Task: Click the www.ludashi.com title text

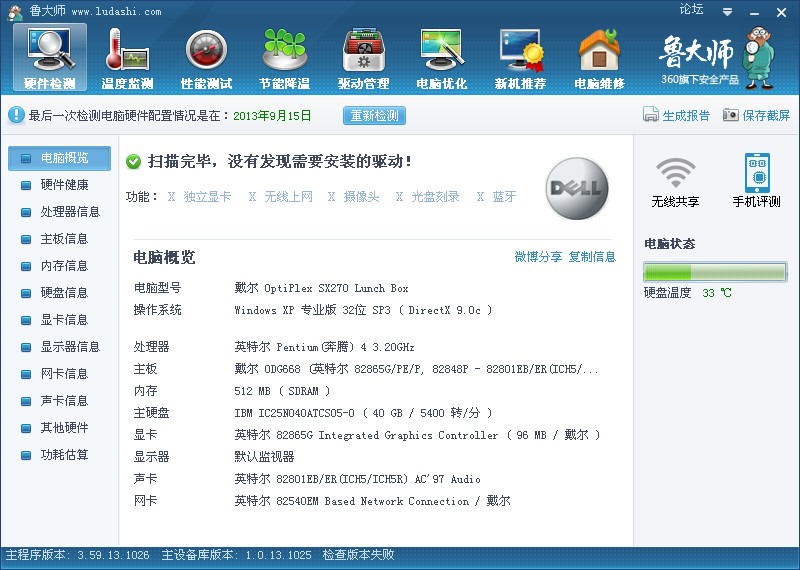Action: (116, 12)
